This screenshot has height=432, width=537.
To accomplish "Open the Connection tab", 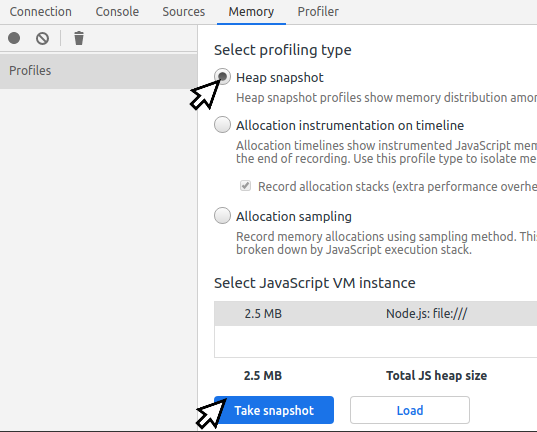I will [x=40, y=12].
